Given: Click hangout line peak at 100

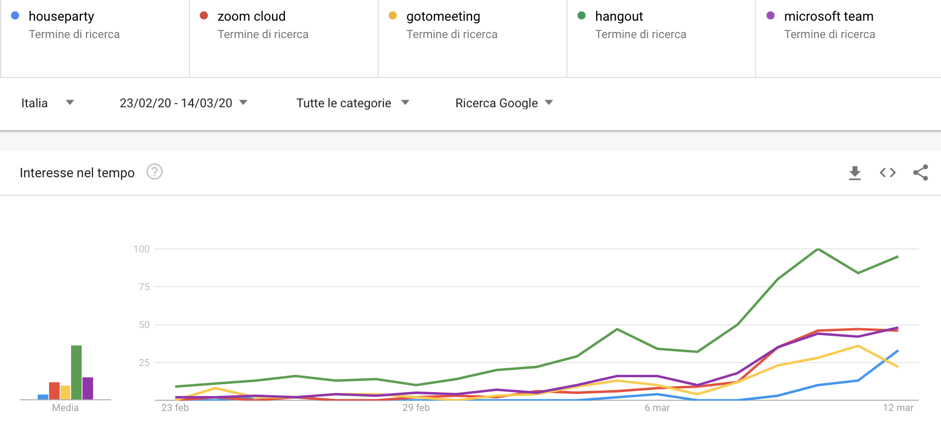Looking at the screenshot, I should coord(818,249).
